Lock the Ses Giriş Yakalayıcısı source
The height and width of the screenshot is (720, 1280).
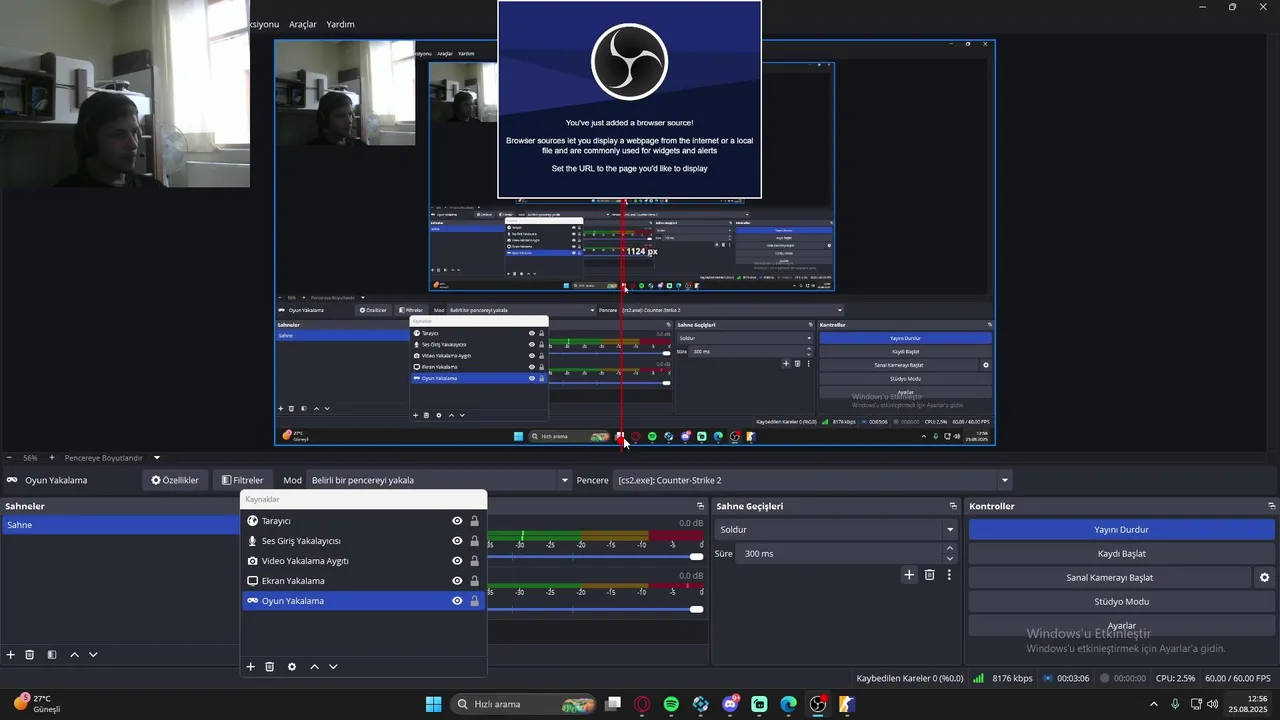click(x=474, y=541)
